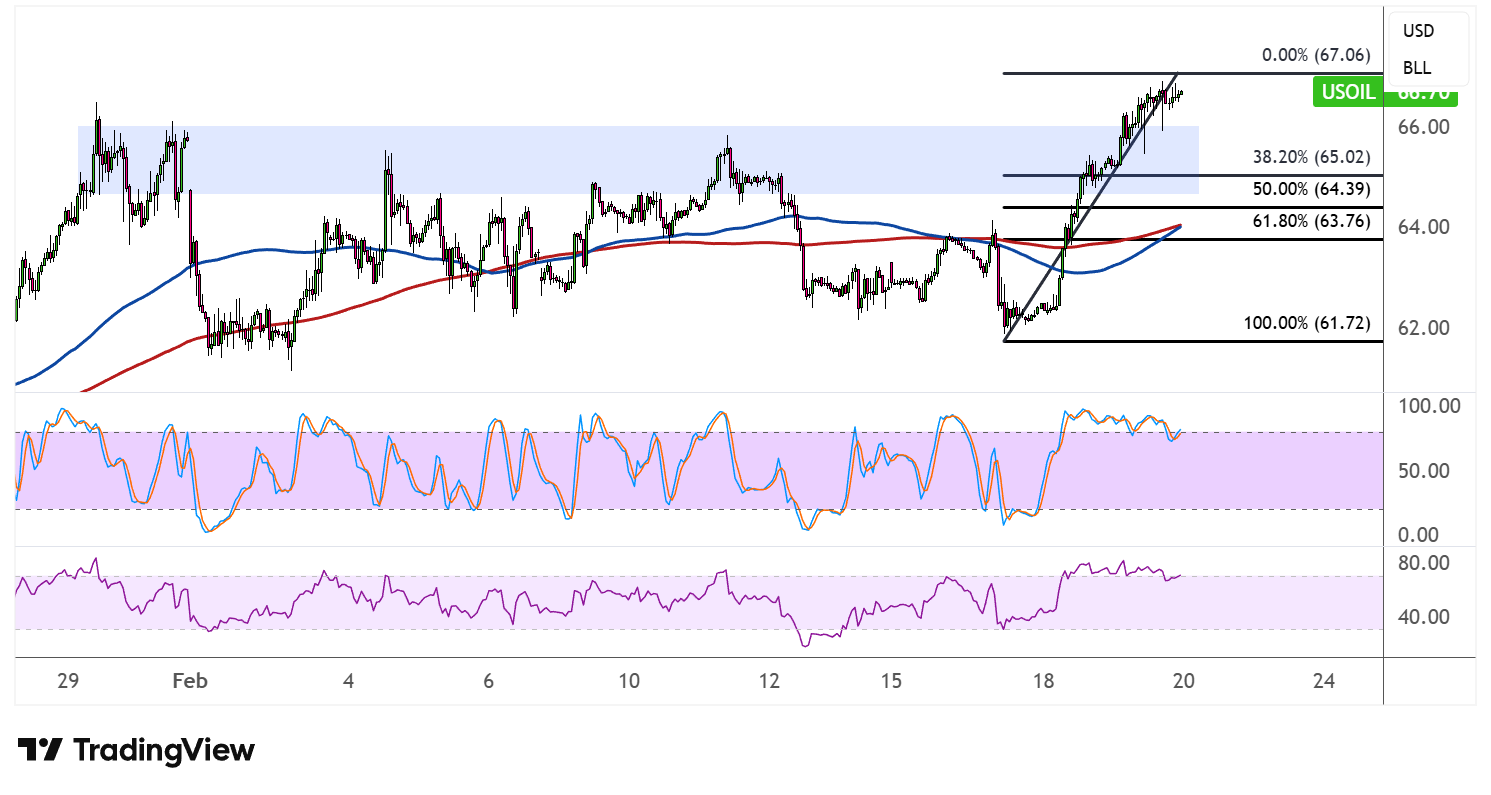Select the USD currency label
1491x795 pixels.
point(1418,31)
